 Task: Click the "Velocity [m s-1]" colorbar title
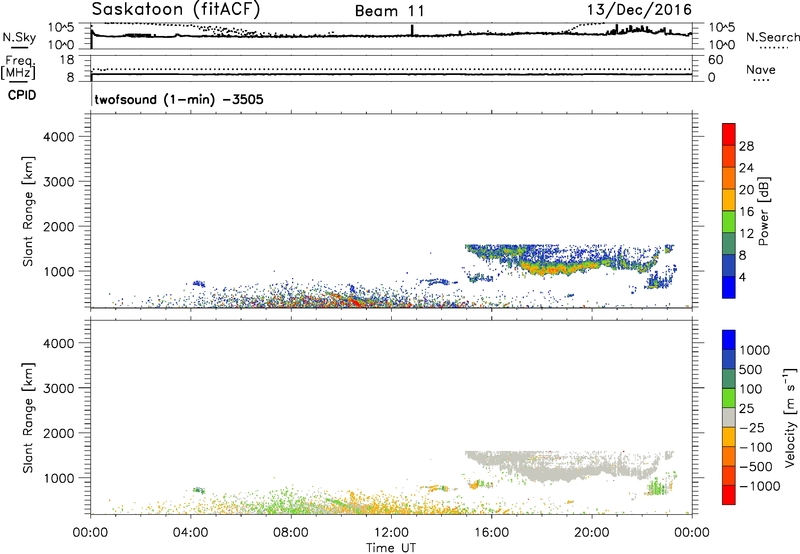tap(790, 417)
